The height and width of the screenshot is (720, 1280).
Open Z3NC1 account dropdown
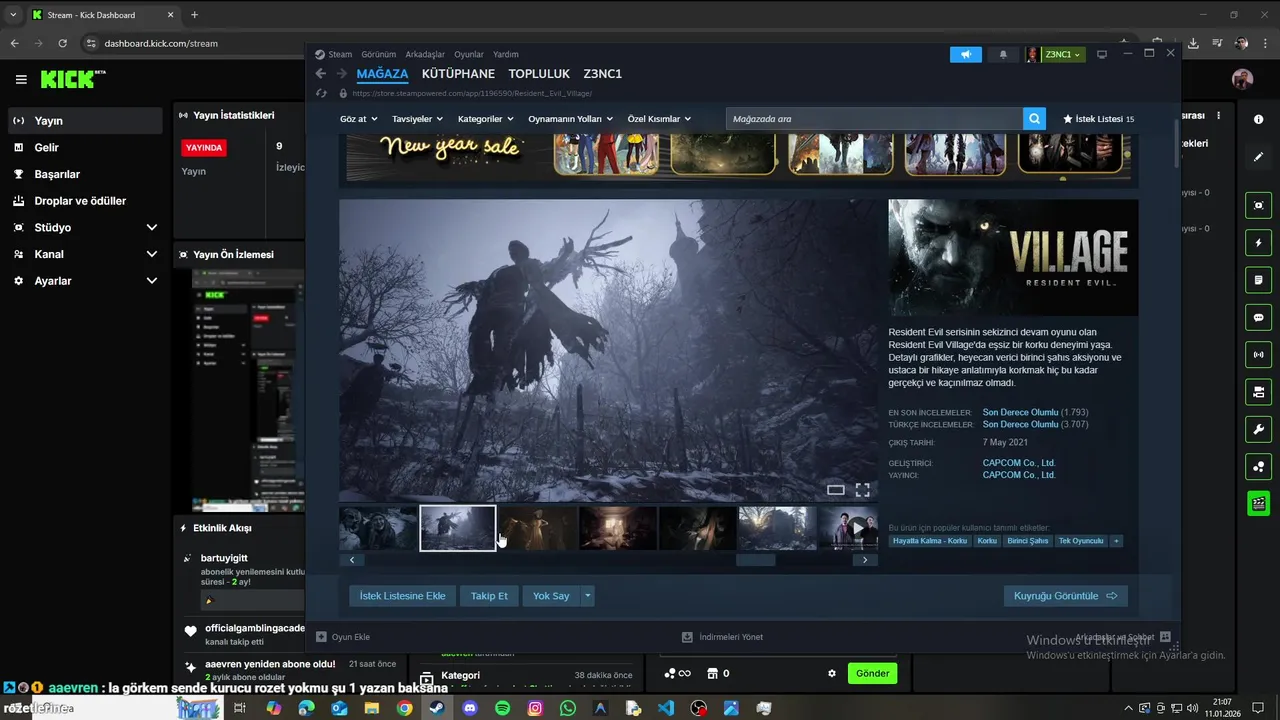click(x=1063, y=54)
